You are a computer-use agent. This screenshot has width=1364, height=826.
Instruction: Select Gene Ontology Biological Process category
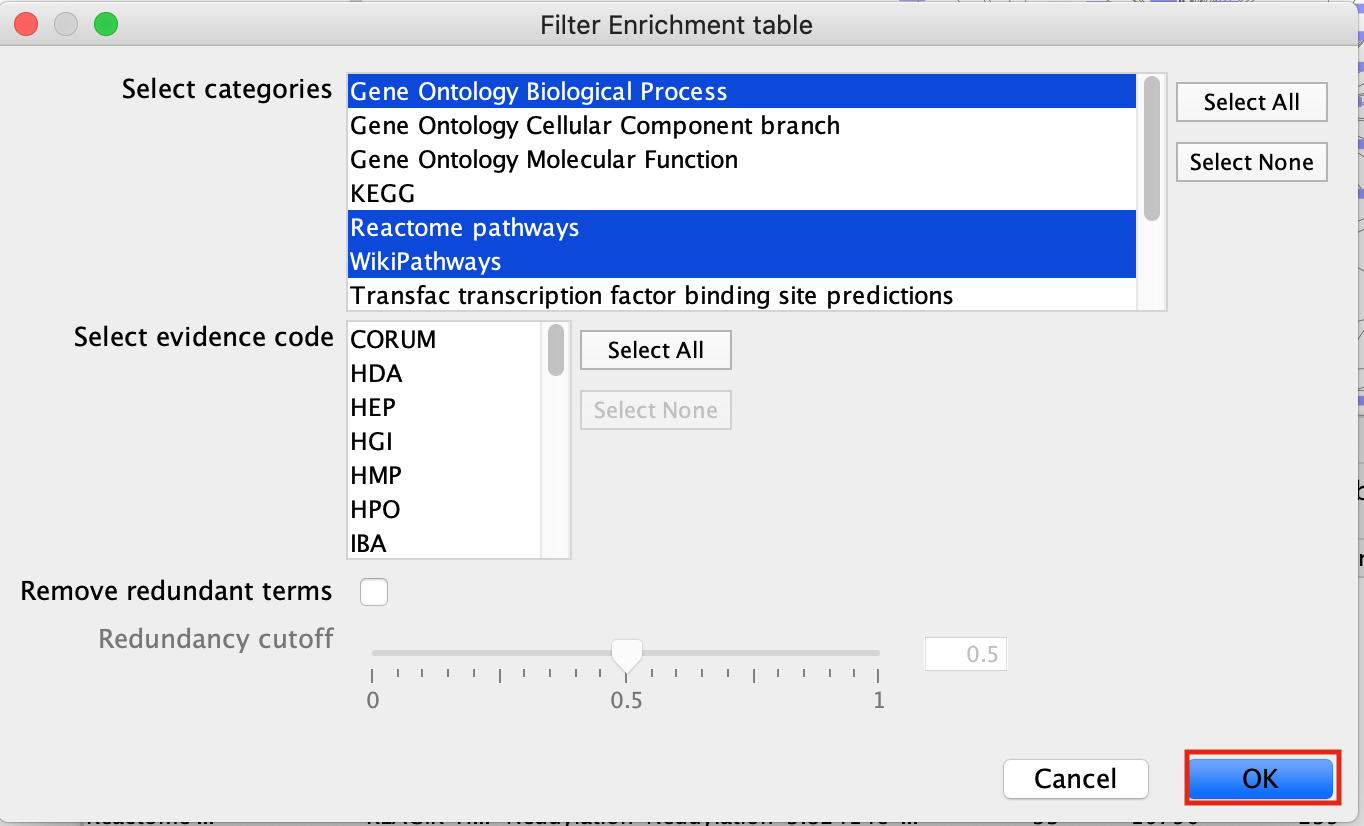(x=538, y=92)
